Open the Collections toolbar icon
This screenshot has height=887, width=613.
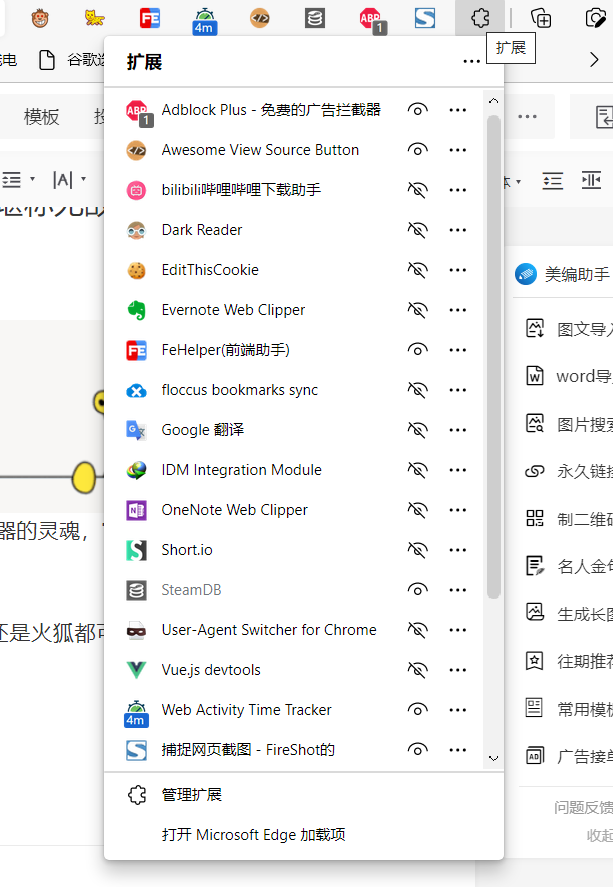point(541,18)
